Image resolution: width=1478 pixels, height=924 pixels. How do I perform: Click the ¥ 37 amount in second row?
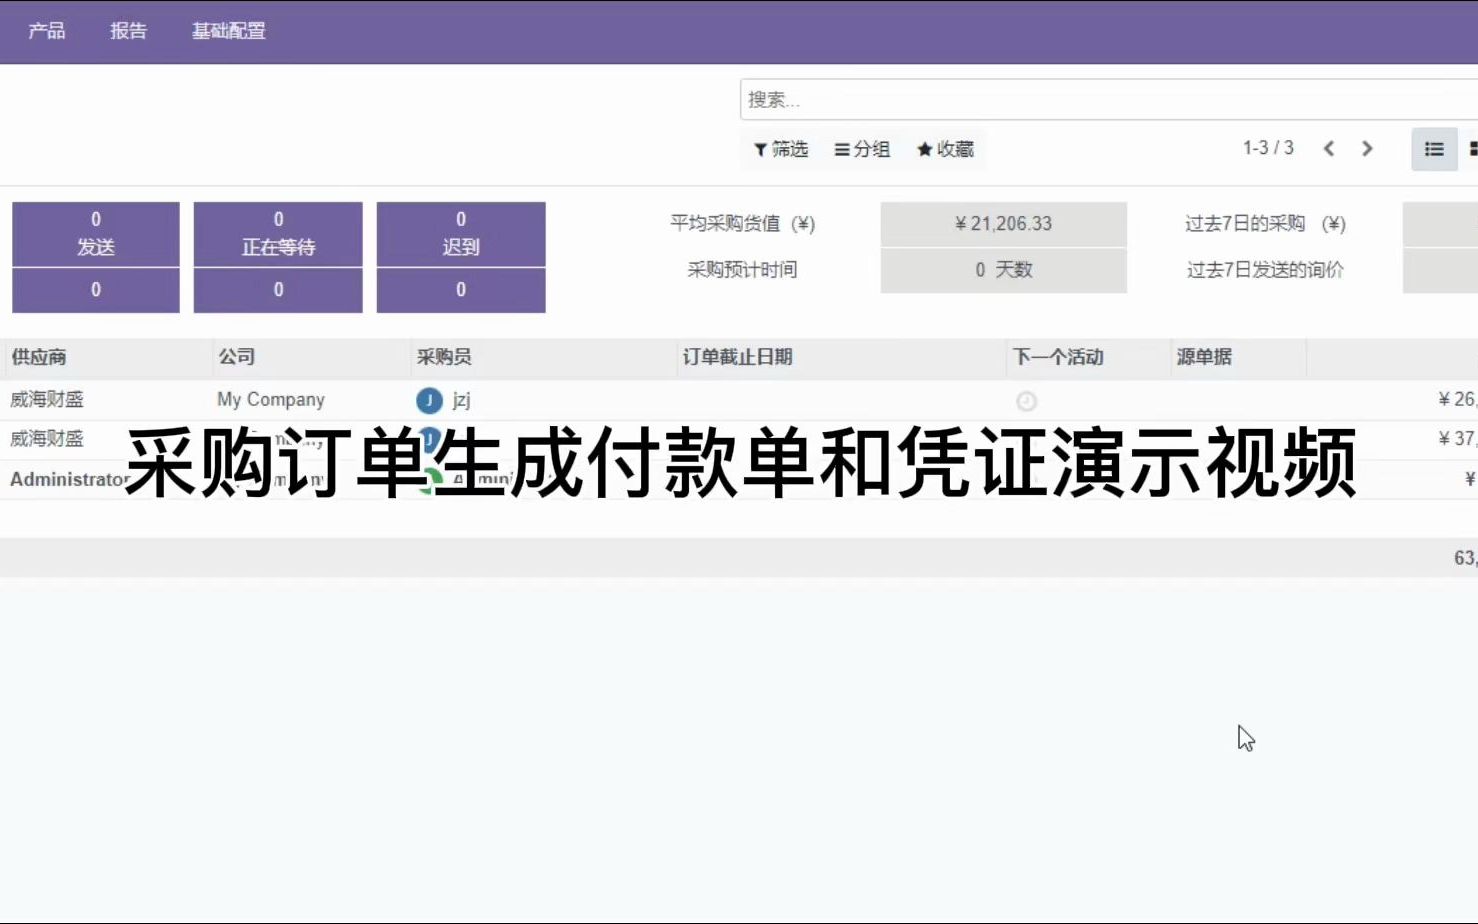point(1457,439)
